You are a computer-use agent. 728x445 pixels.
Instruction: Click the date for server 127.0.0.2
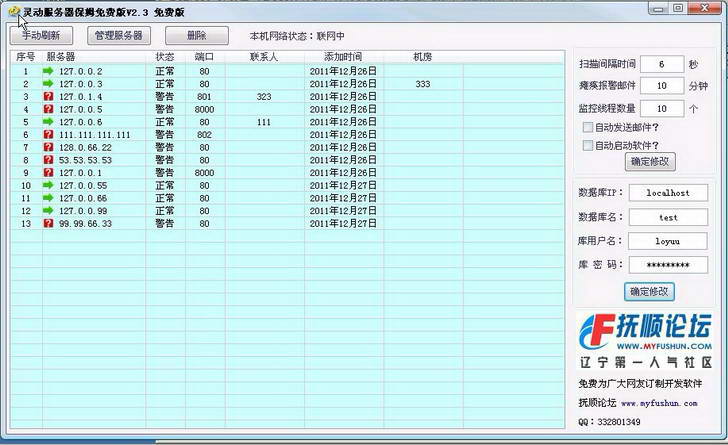pyautogui.click(x=343, y=71)
